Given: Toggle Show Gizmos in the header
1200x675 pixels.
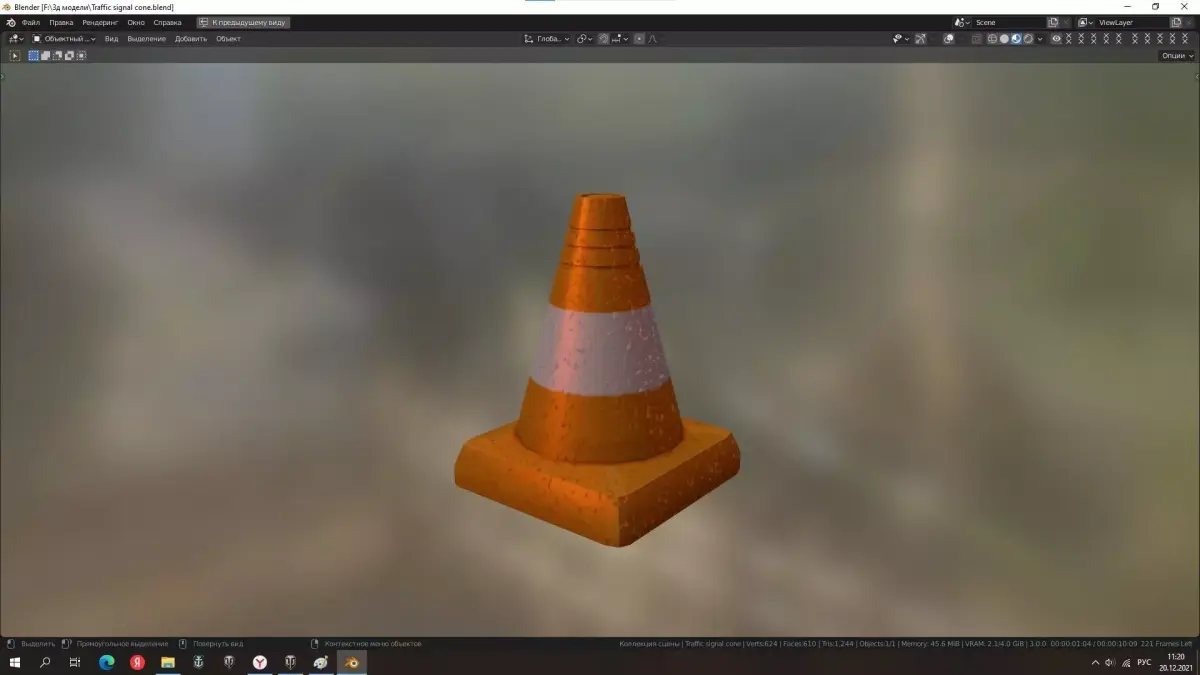Looking at the screenshot, I should 920,39.
